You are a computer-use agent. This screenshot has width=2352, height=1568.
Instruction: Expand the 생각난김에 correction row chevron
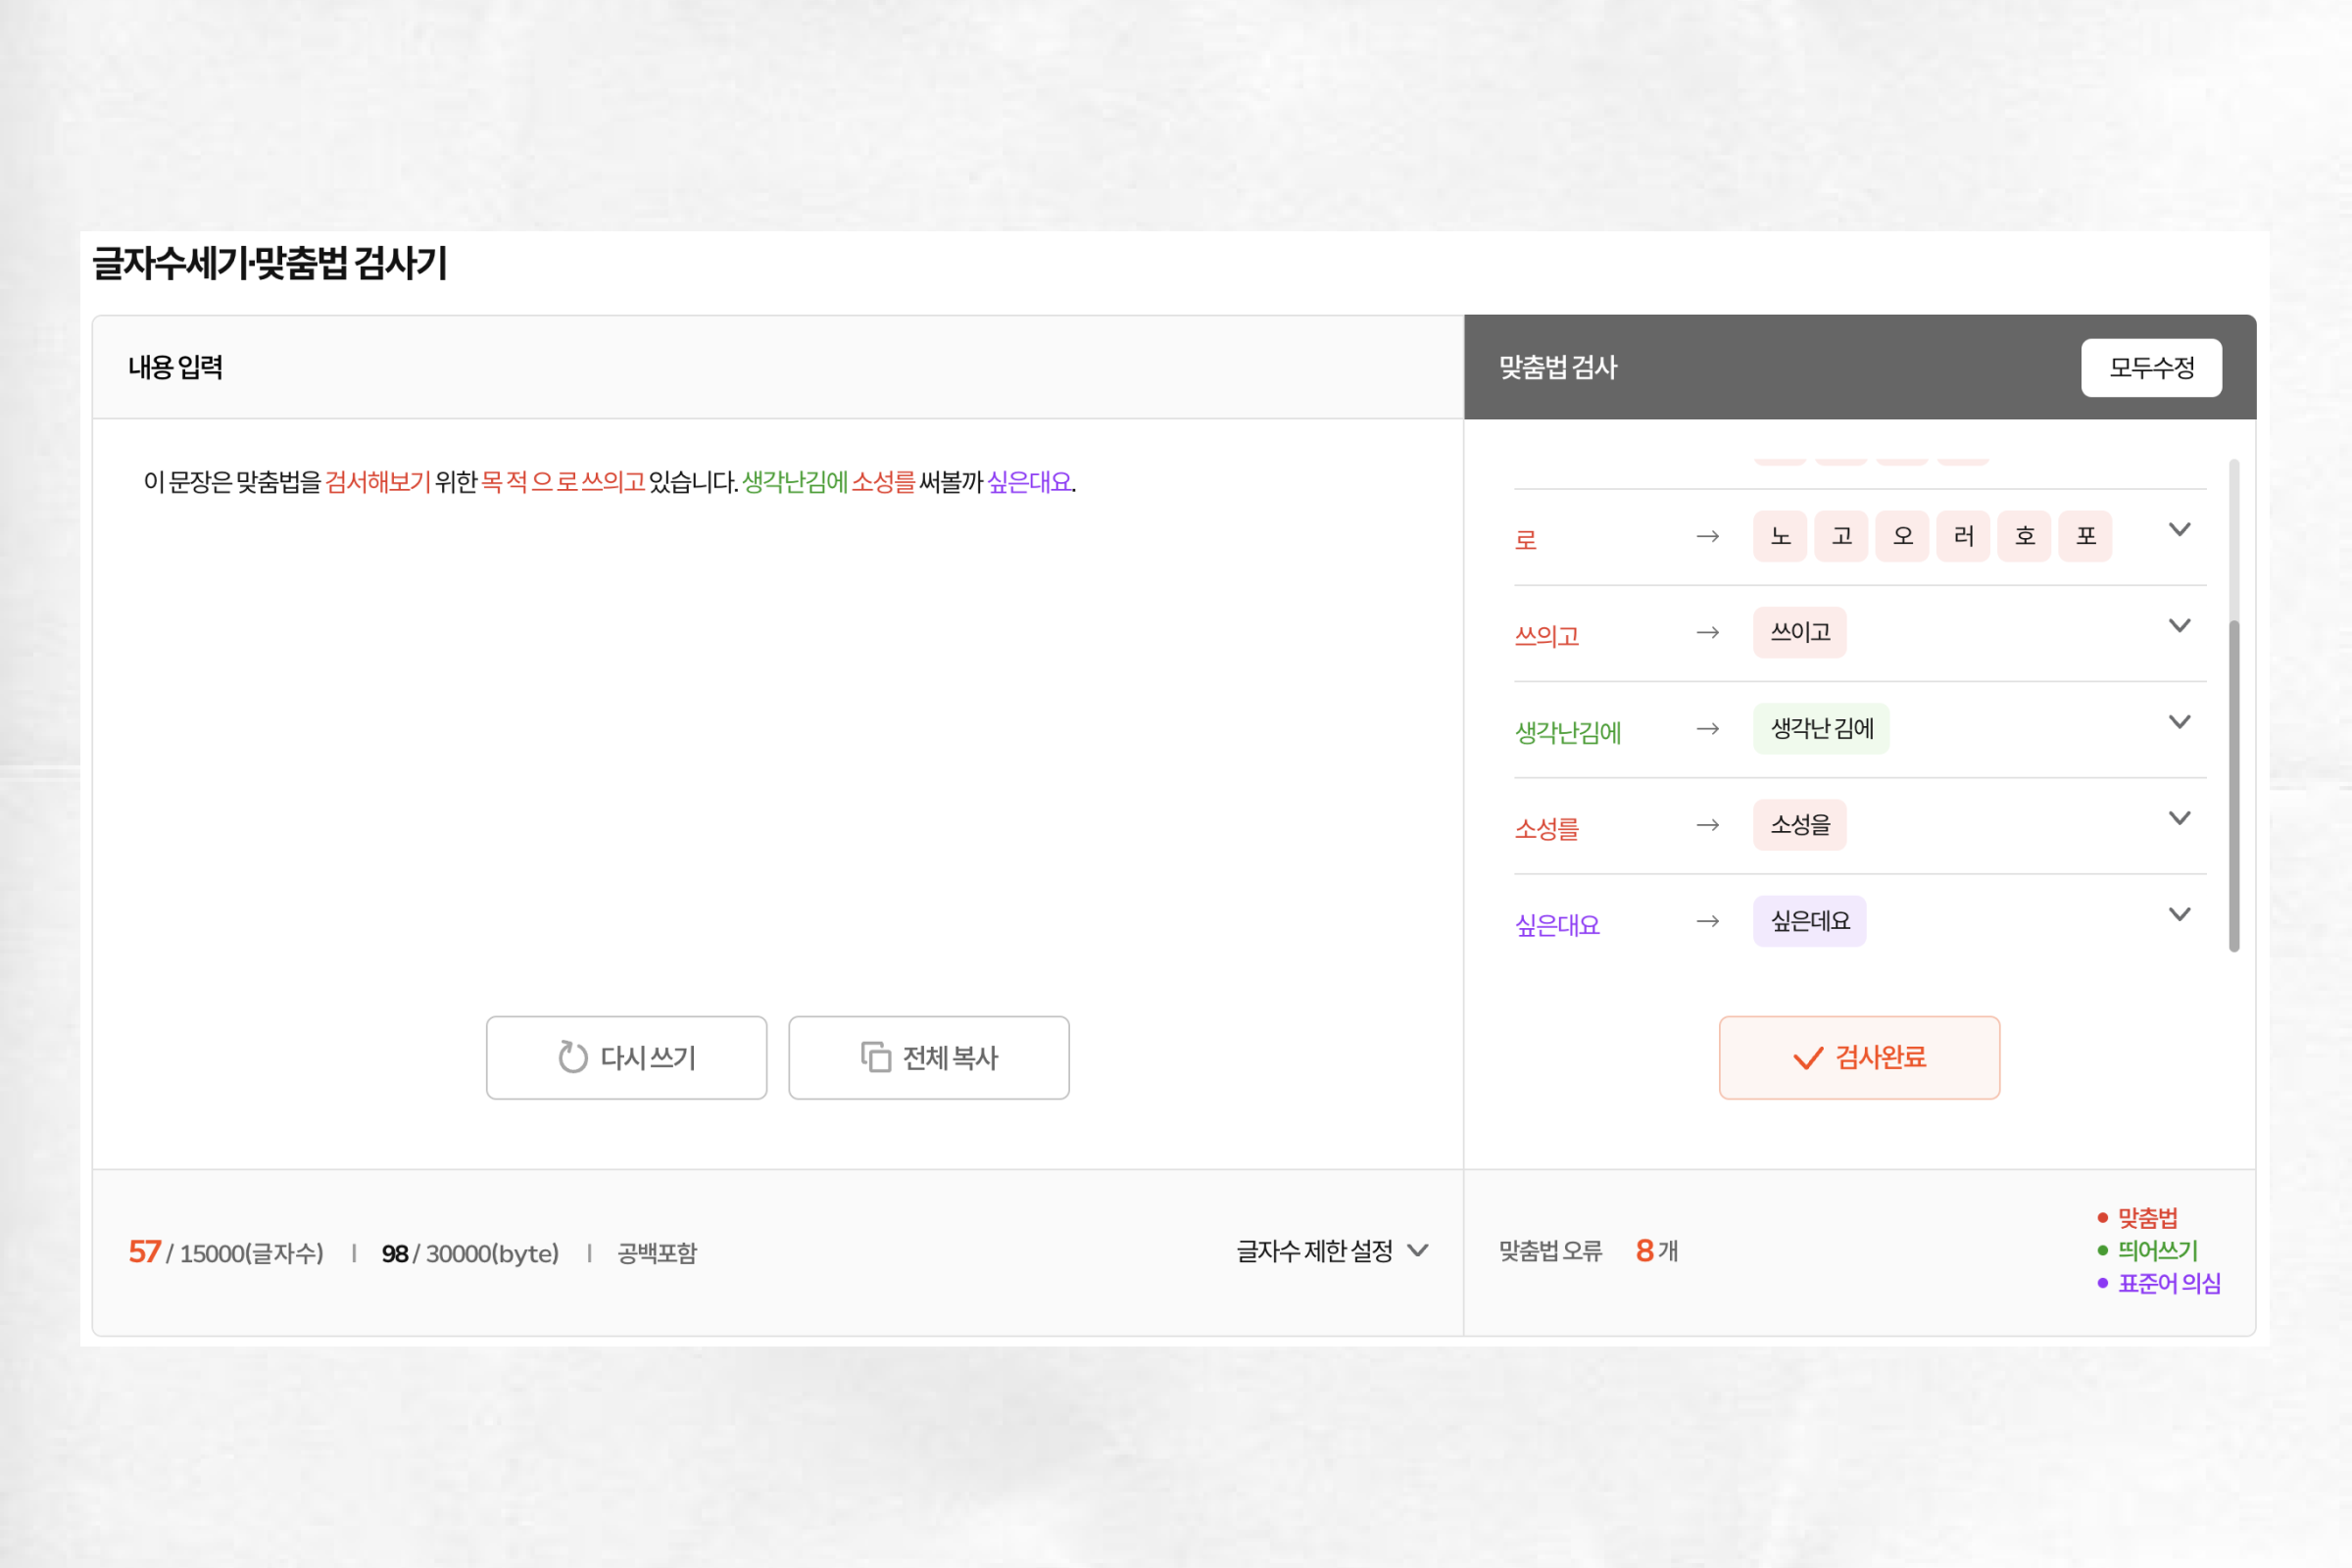(2179, 722)
